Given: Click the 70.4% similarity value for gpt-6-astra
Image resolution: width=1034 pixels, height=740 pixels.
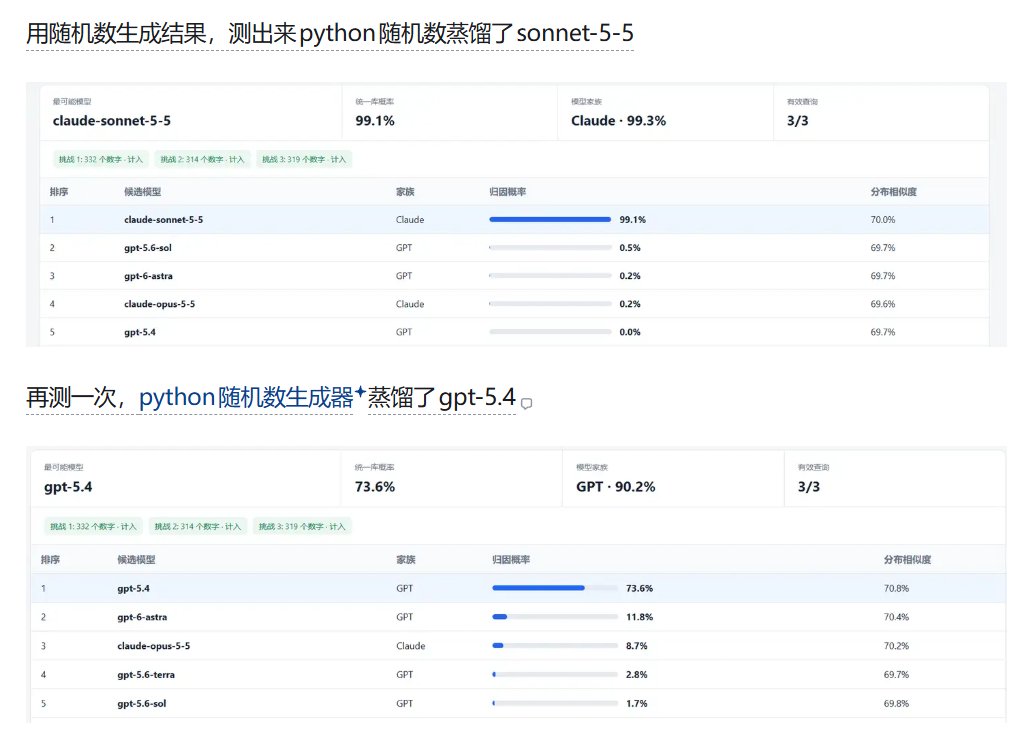Looking at the screenshot, I should (896, 617).
